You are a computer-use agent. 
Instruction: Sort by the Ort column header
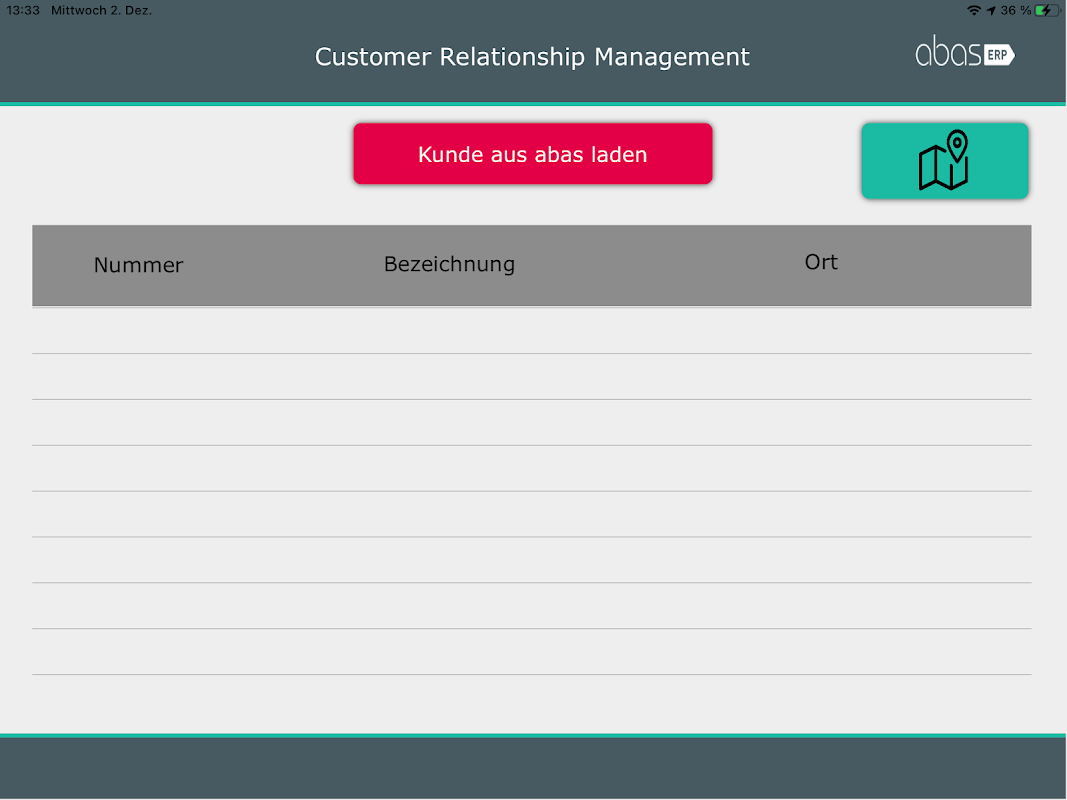click(x=821, y=262)
